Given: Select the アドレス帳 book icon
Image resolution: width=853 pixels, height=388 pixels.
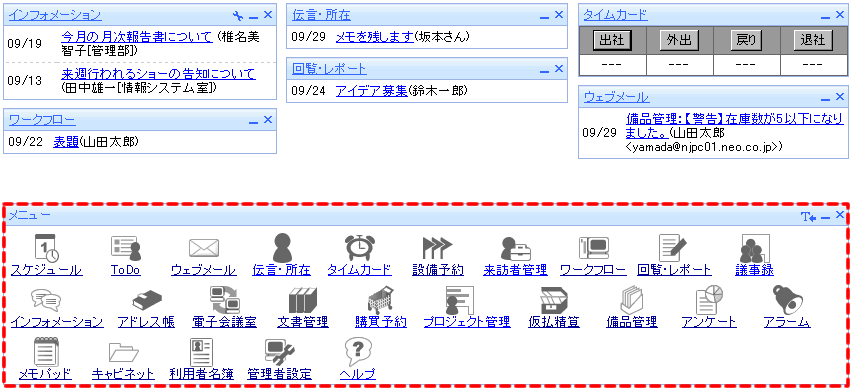Looking at the screenshot, I should (147, 300).
